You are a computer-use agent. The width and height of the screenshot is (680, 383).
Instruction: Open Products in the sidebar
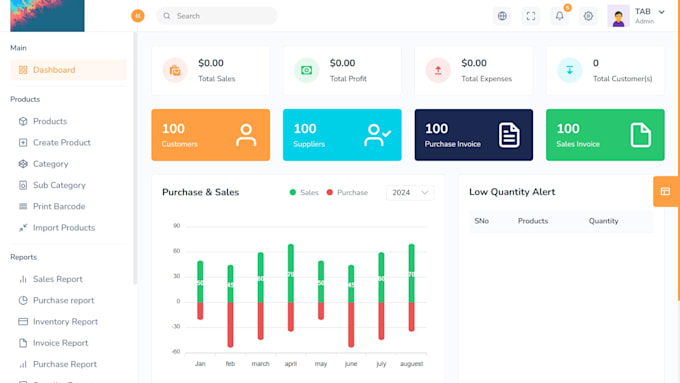tap(50, 121)
